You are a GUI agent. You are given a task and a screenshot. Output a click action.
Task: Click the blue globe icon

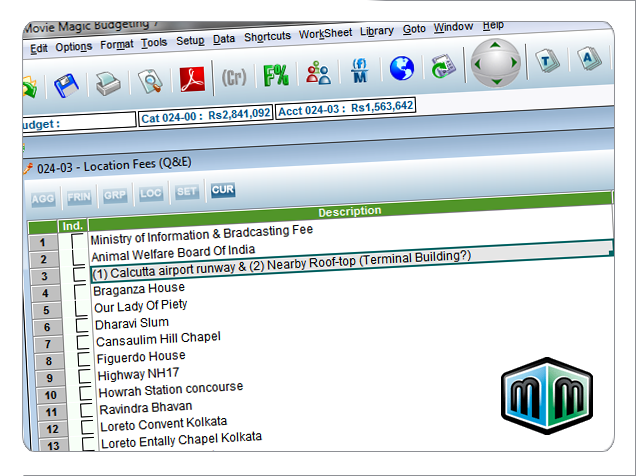click(x=402, y=68)
